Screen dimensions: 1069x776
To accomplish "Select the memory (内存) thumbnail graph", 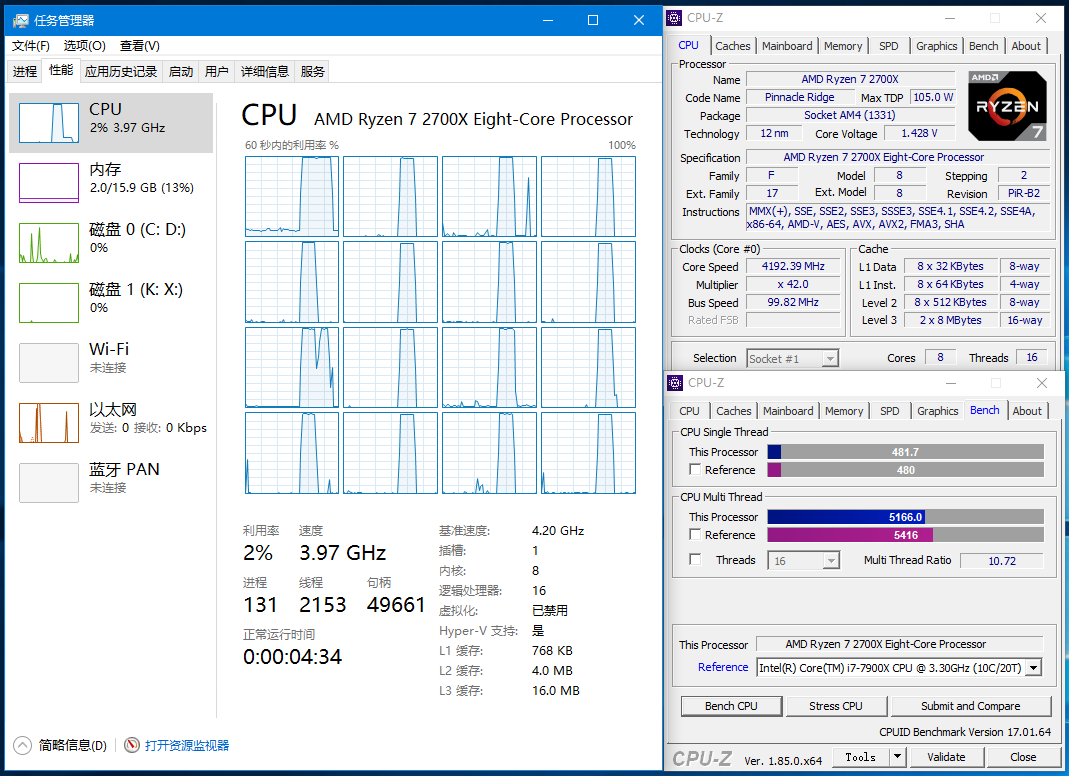I will pos(49,183).
